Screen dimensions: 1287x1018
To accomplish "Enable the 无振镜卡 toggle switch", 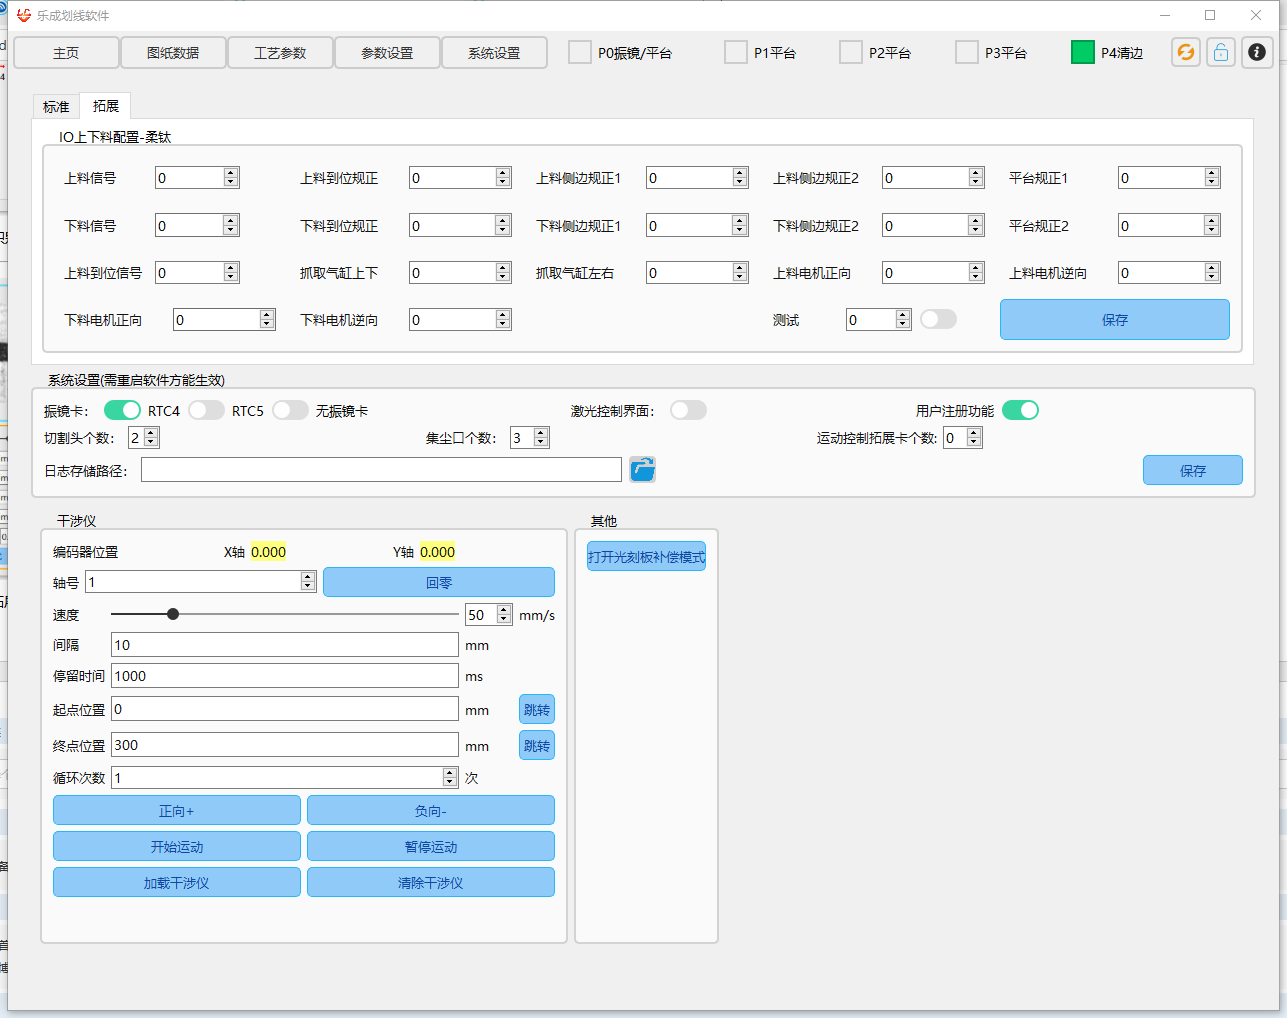I will [290, 410].
